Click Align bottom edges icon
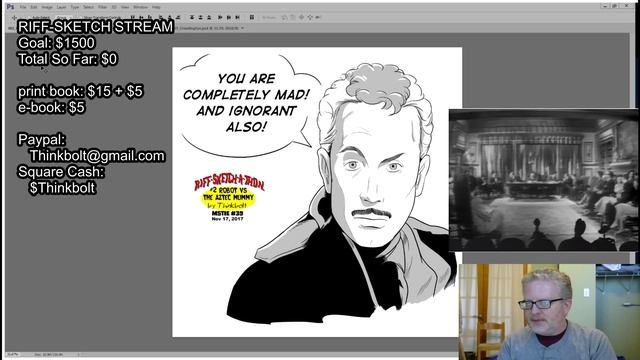The width and height of the screenshot is (640, 360). (150, 18)
